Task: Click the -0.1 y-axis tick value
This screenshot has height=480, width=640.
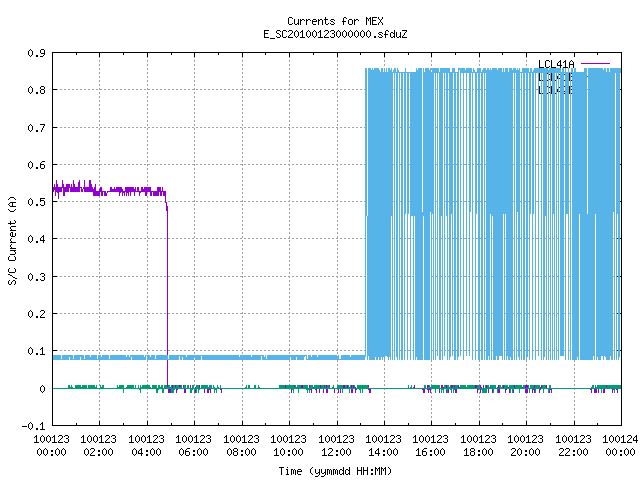Action: coord(33,426)
